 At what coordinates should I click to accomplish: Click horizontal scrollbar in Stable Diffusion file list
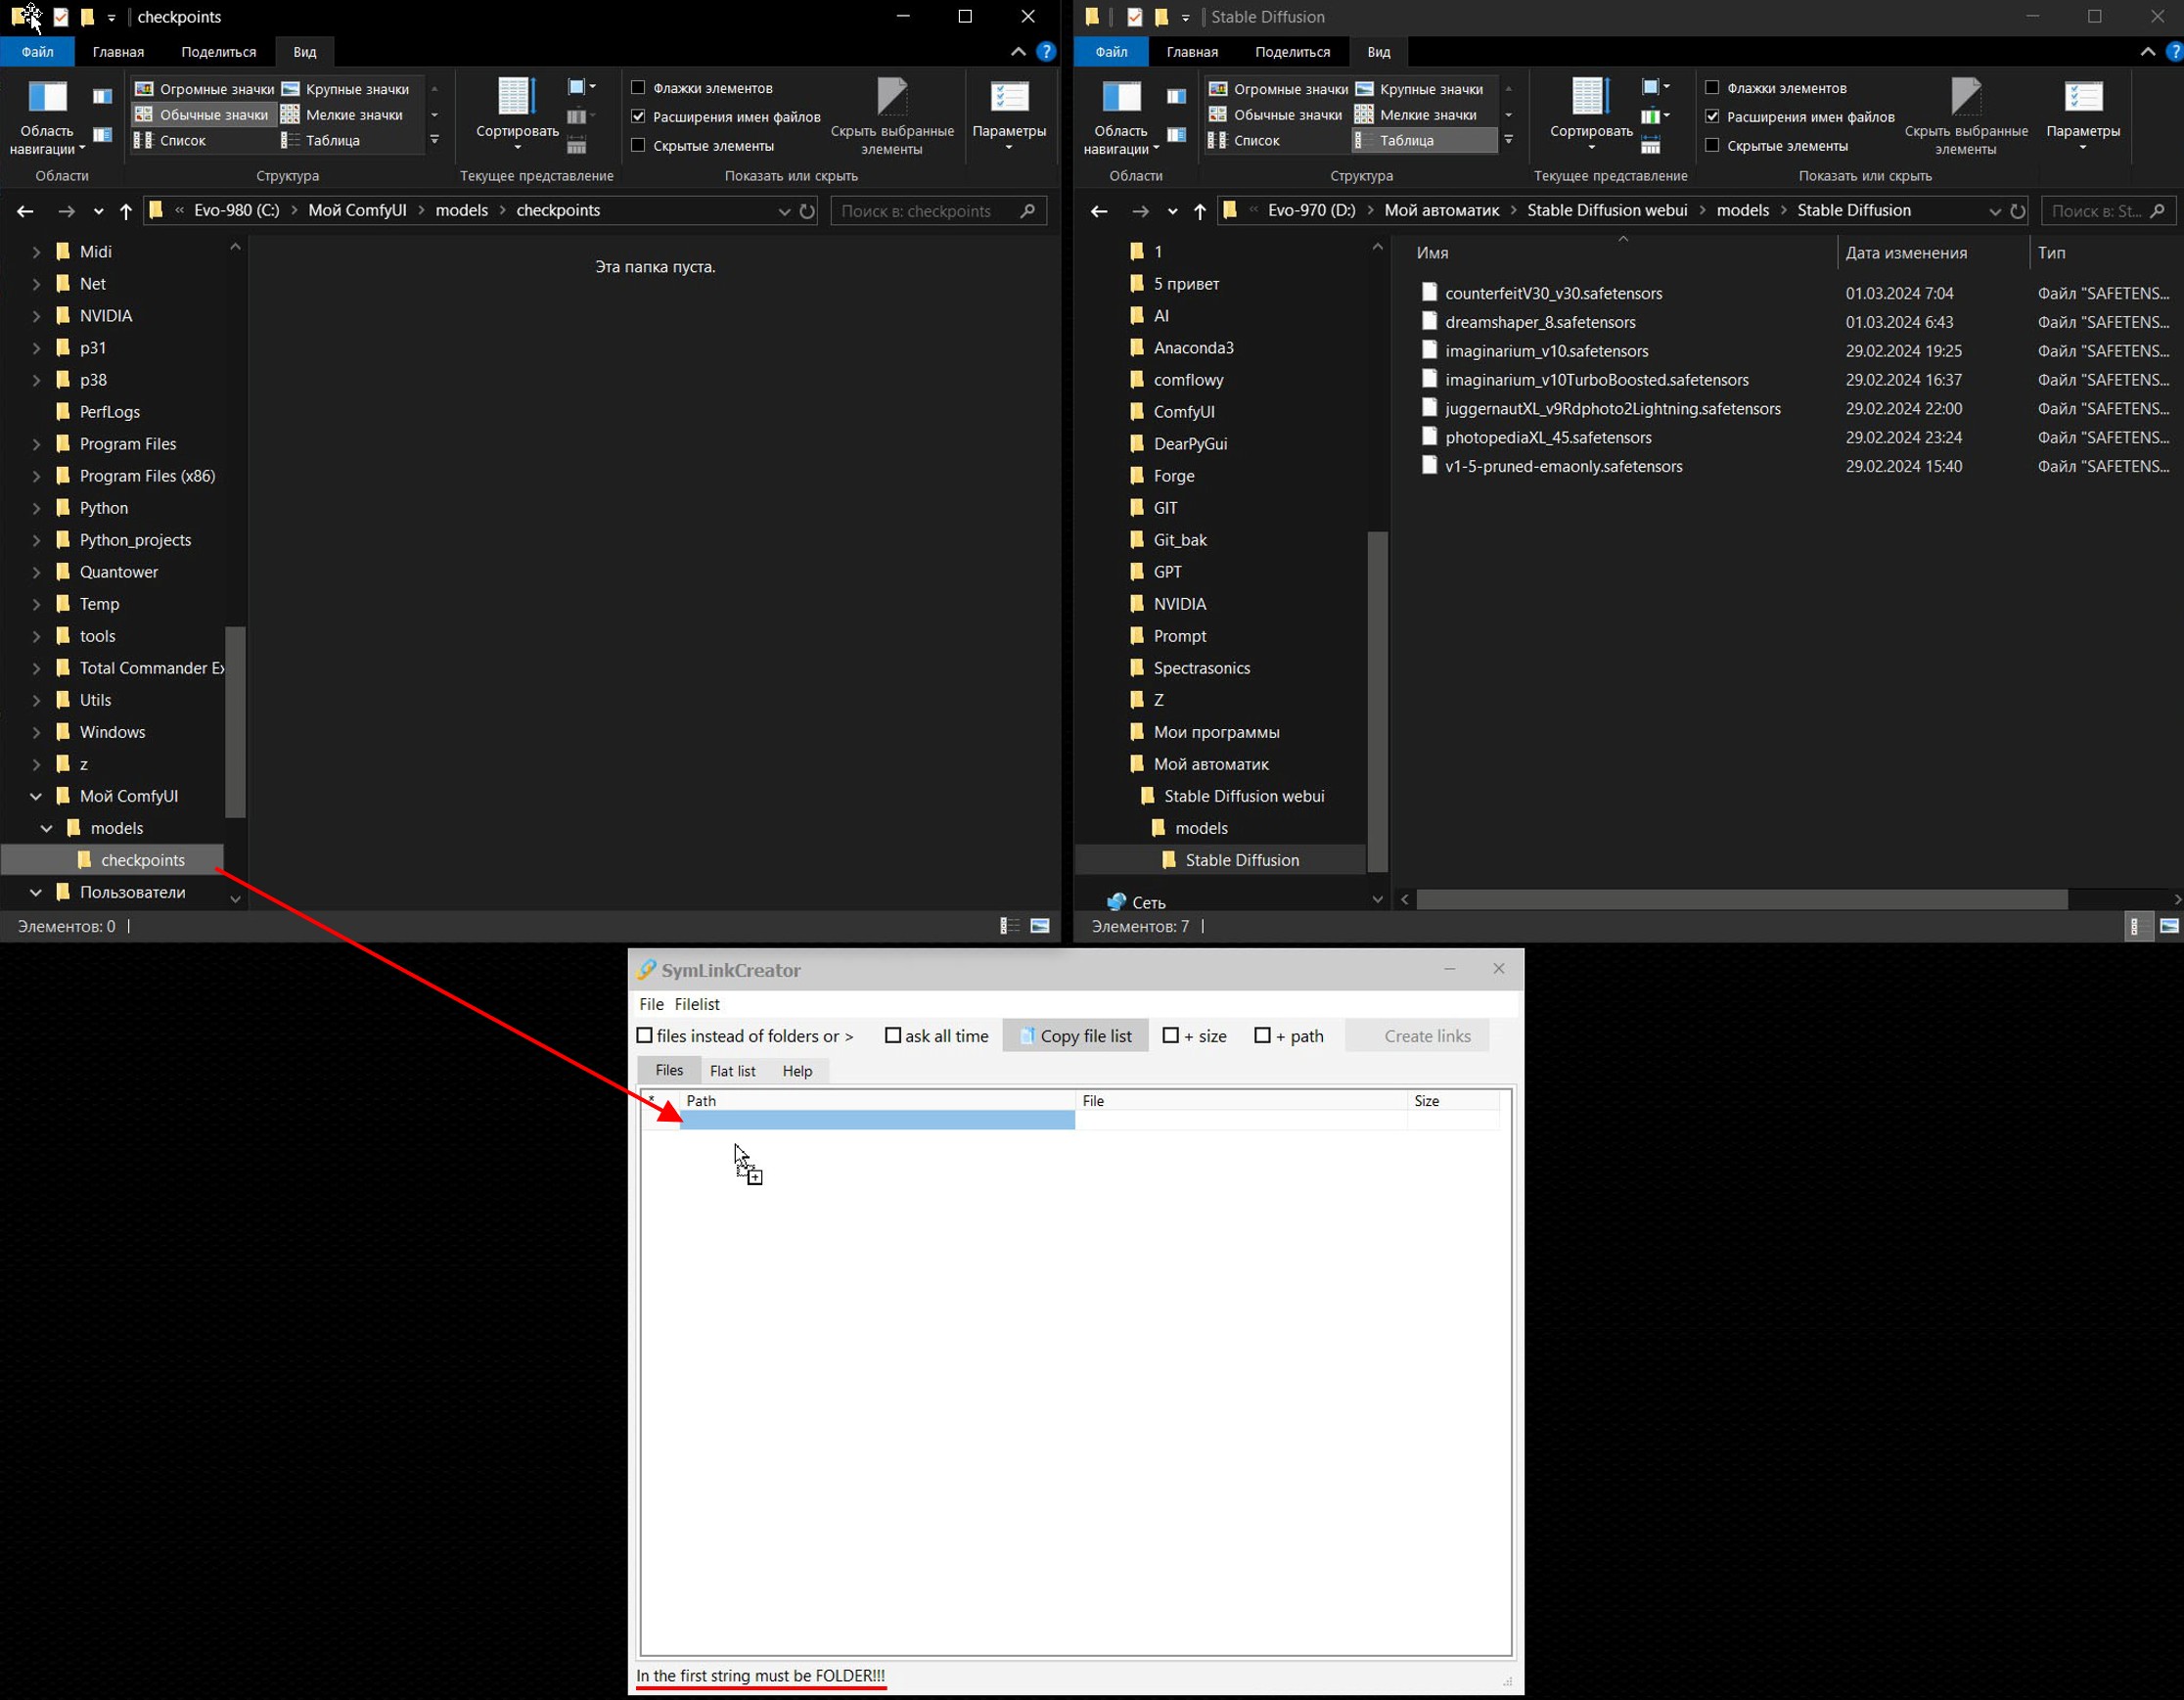[x=1741, y=900]
